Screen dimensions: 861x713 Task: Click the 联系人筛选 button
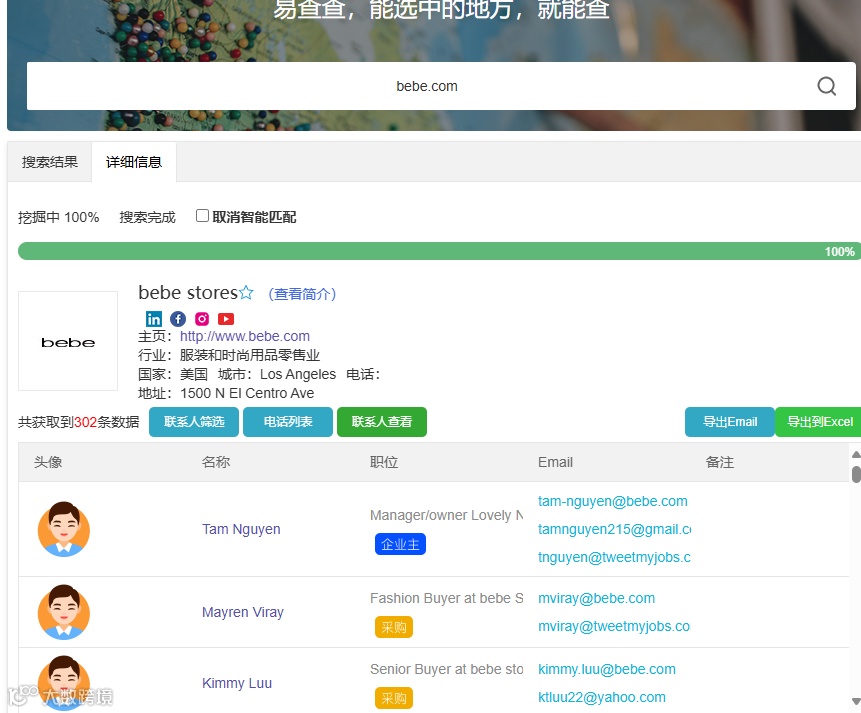coord(194,422)
